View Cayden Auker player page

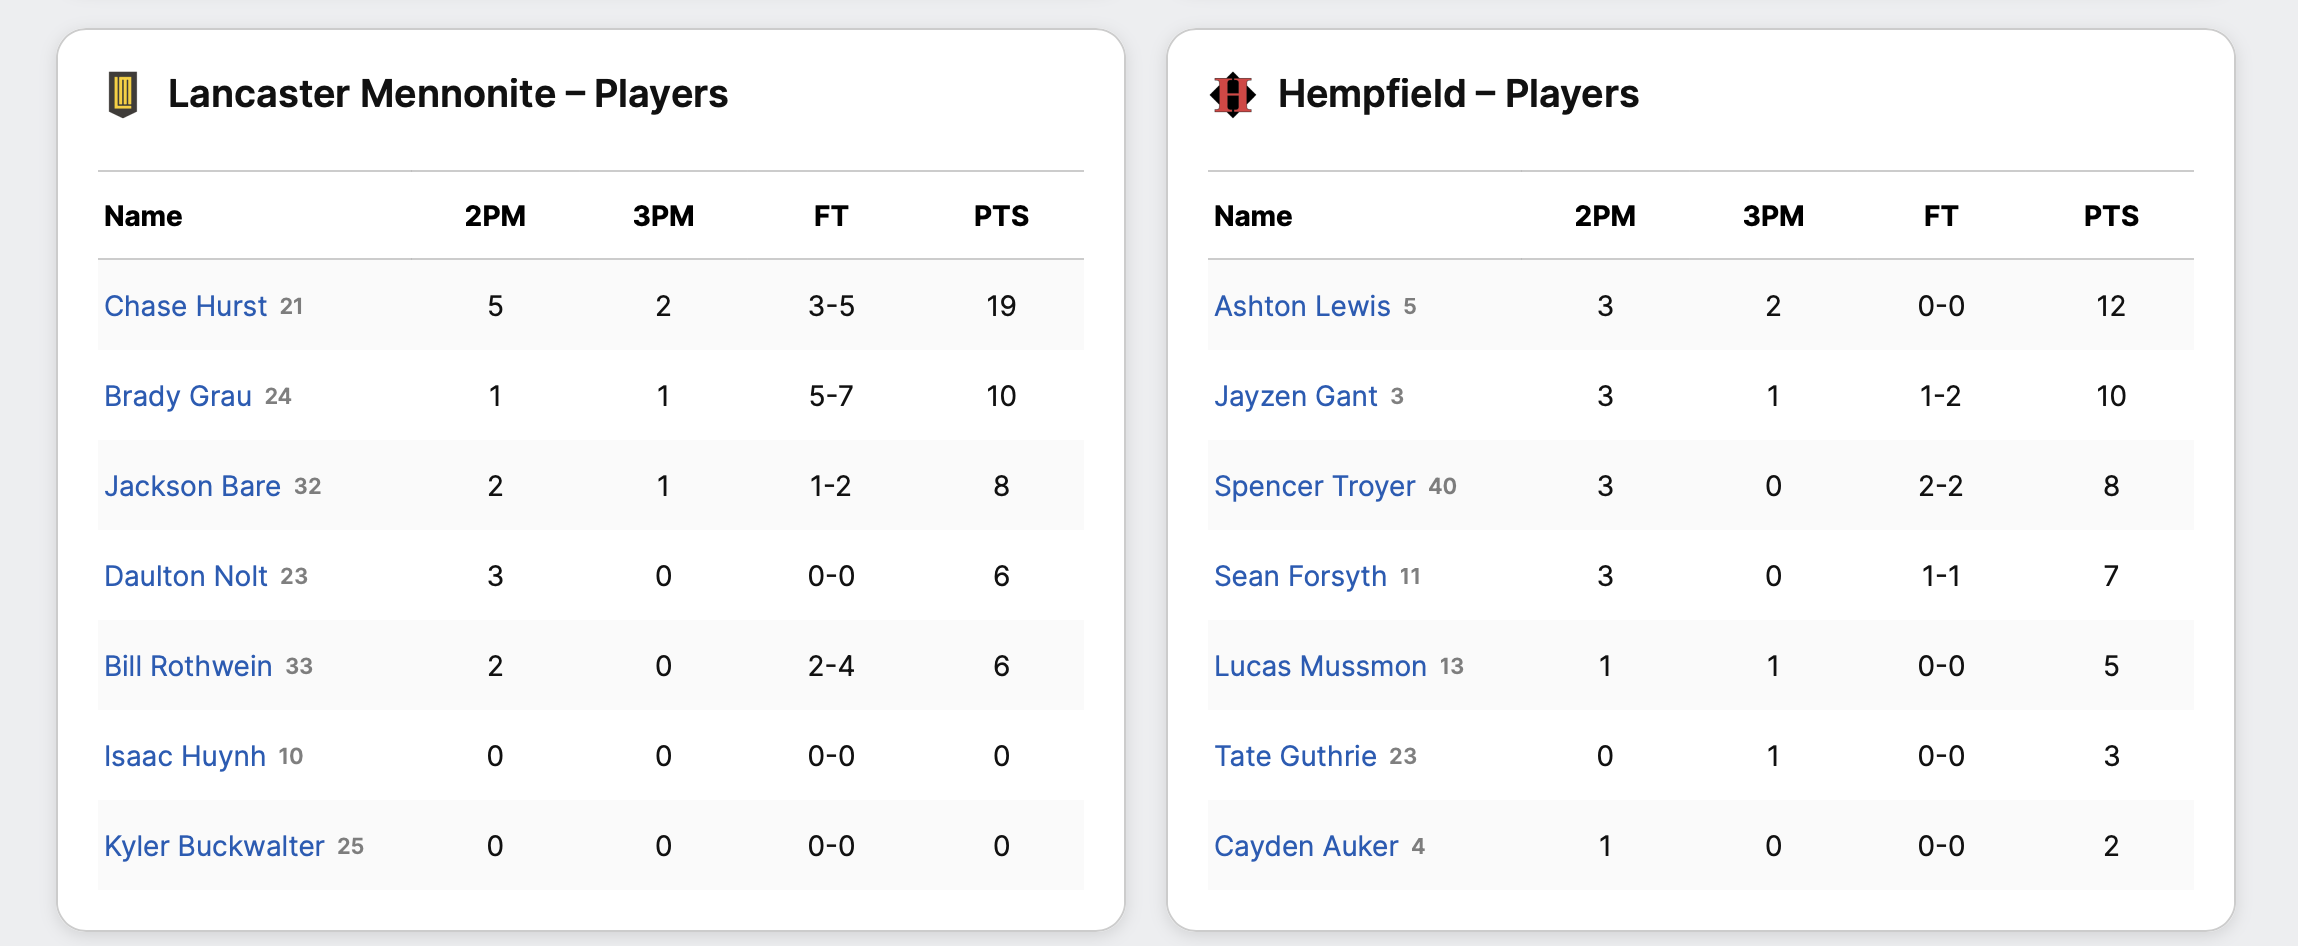click(x=1306, y=846)
